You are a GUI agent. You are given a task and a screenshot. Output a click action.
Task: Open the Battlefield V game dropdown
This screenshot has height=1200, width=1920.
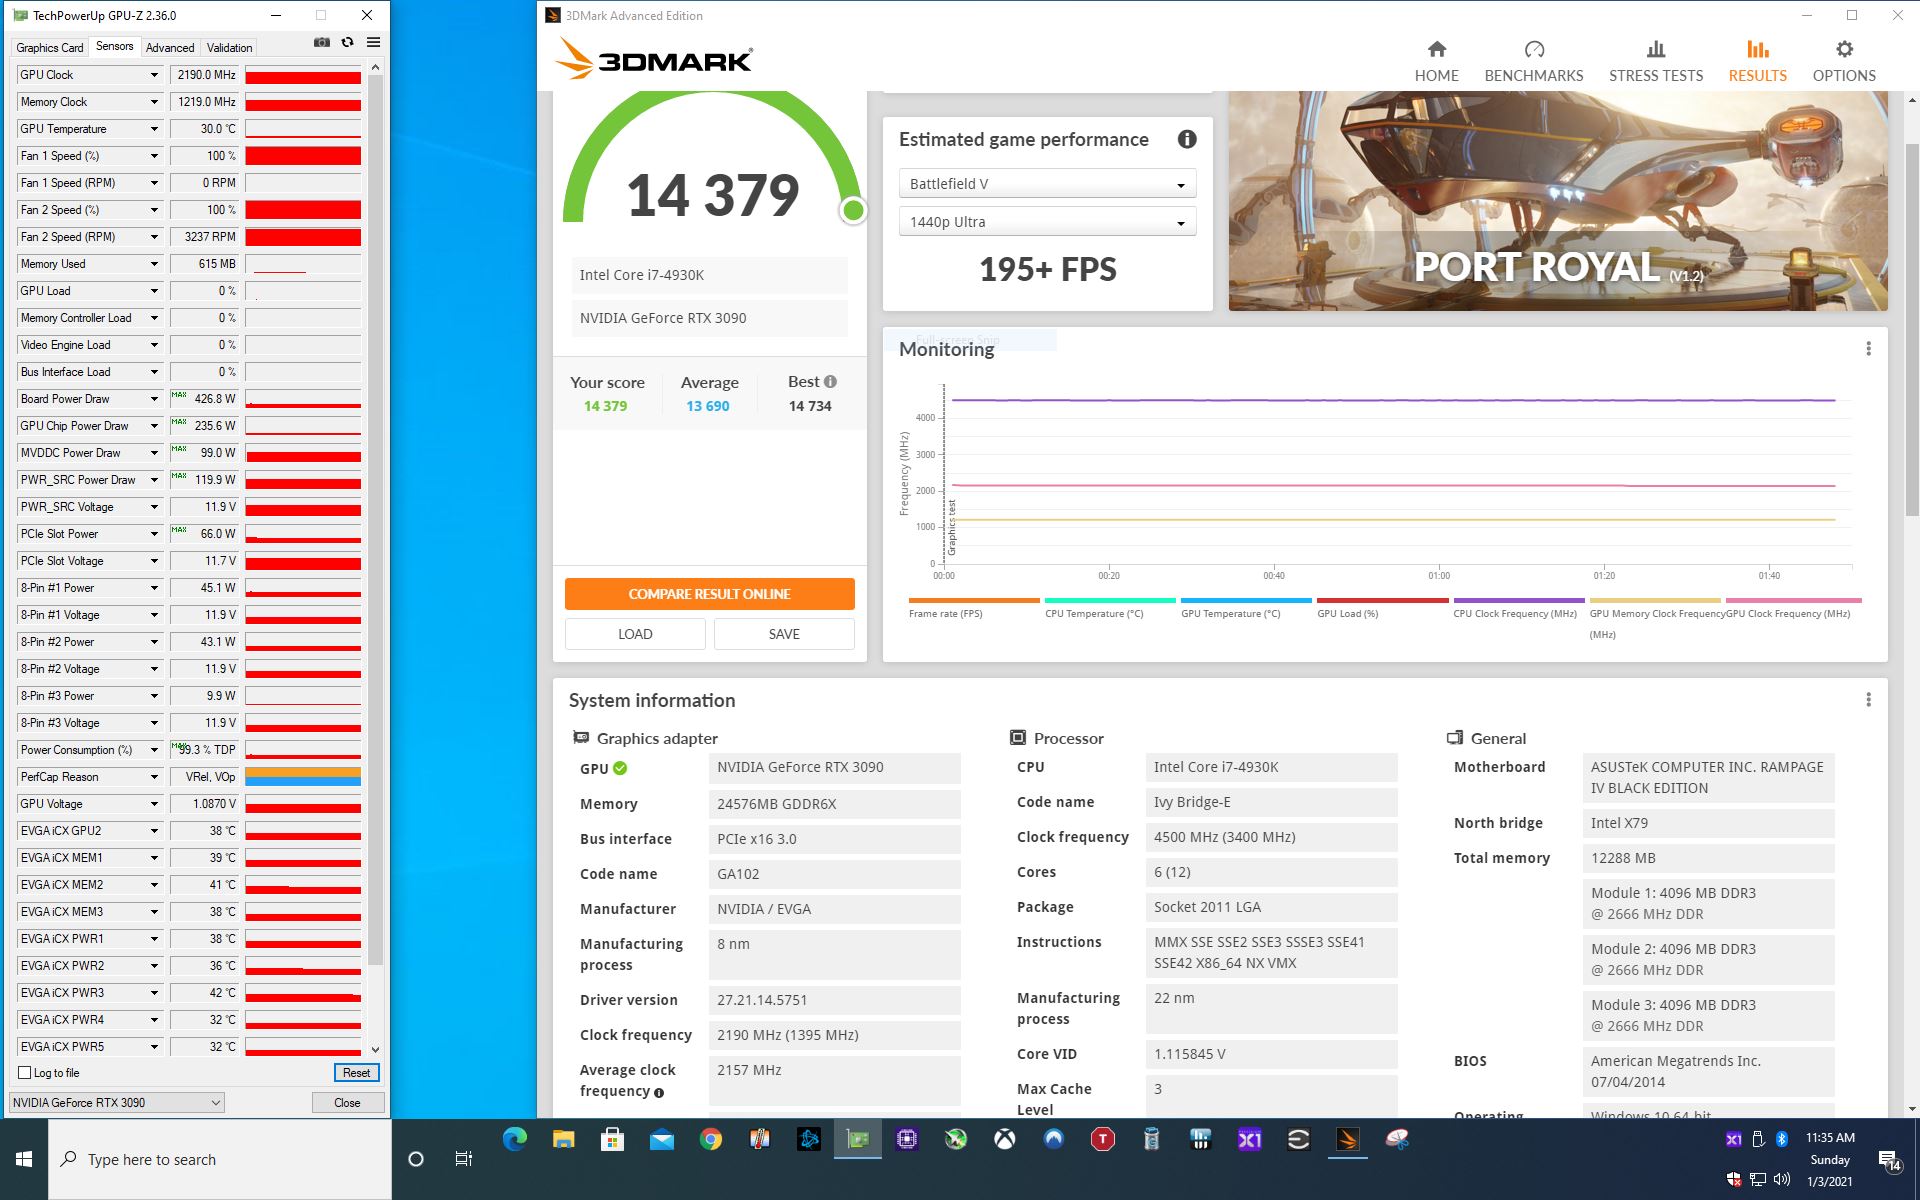[1047, 184]
